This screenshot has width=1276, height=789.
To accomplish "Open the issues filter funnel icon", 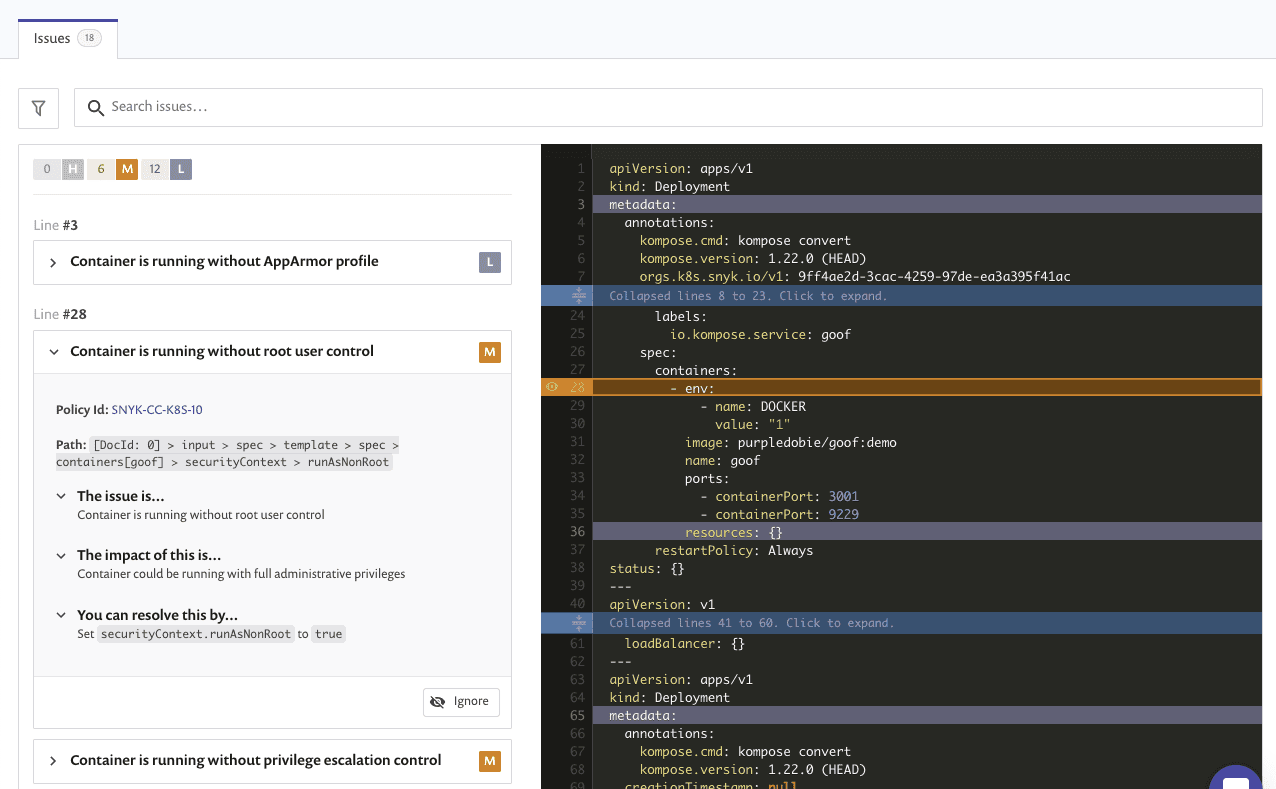I will click(37, 107).
